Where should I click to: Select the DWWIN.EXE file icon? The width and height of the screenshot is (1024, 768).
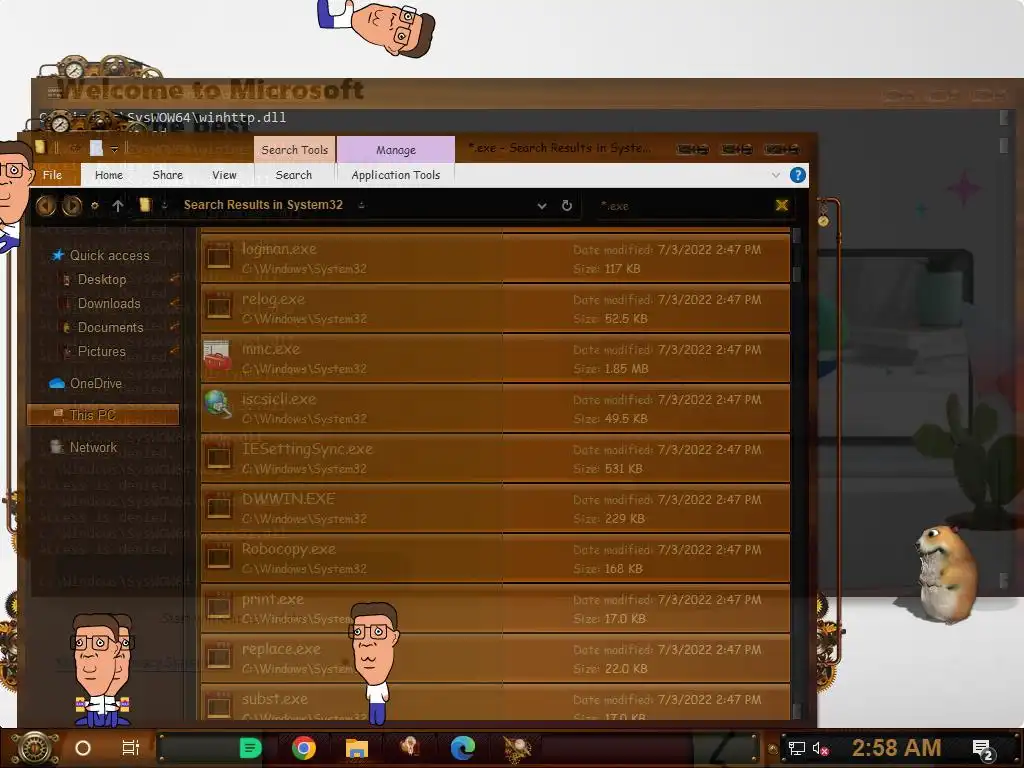[219, 507]
